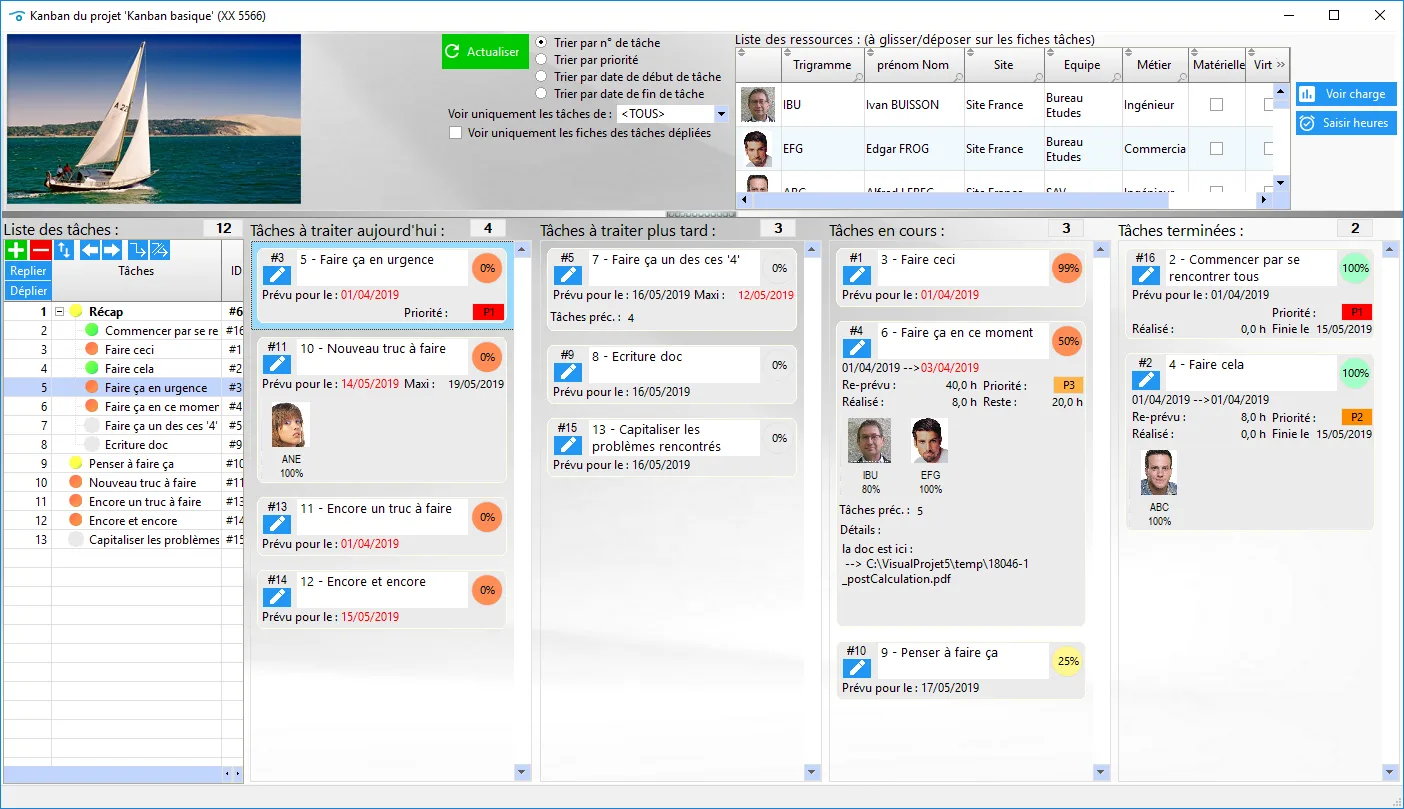Click the left arrow outdent task icon

coord(90,250)
